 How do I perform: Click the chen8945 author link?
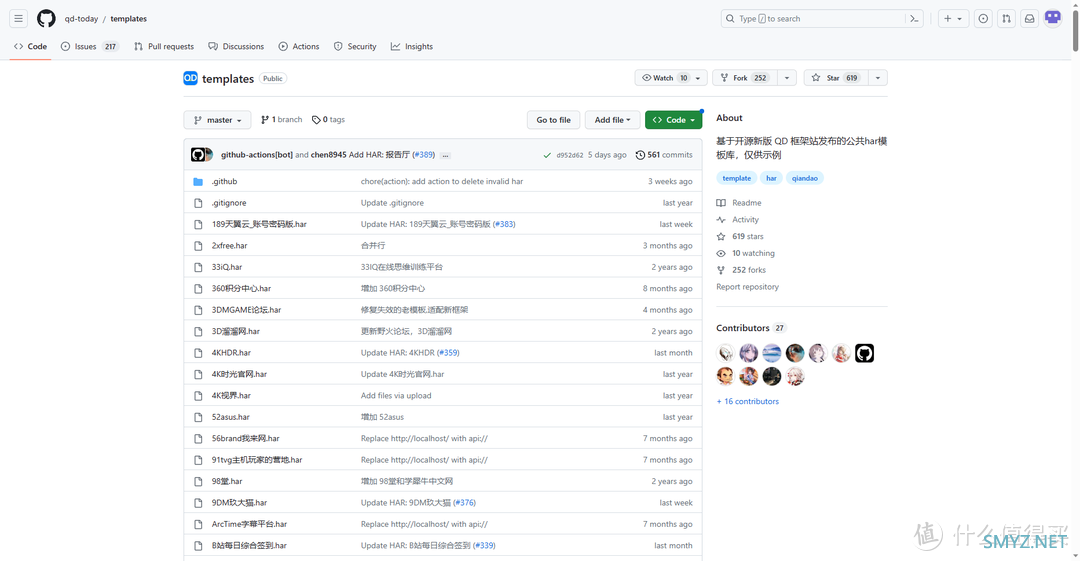click(329, 155)
